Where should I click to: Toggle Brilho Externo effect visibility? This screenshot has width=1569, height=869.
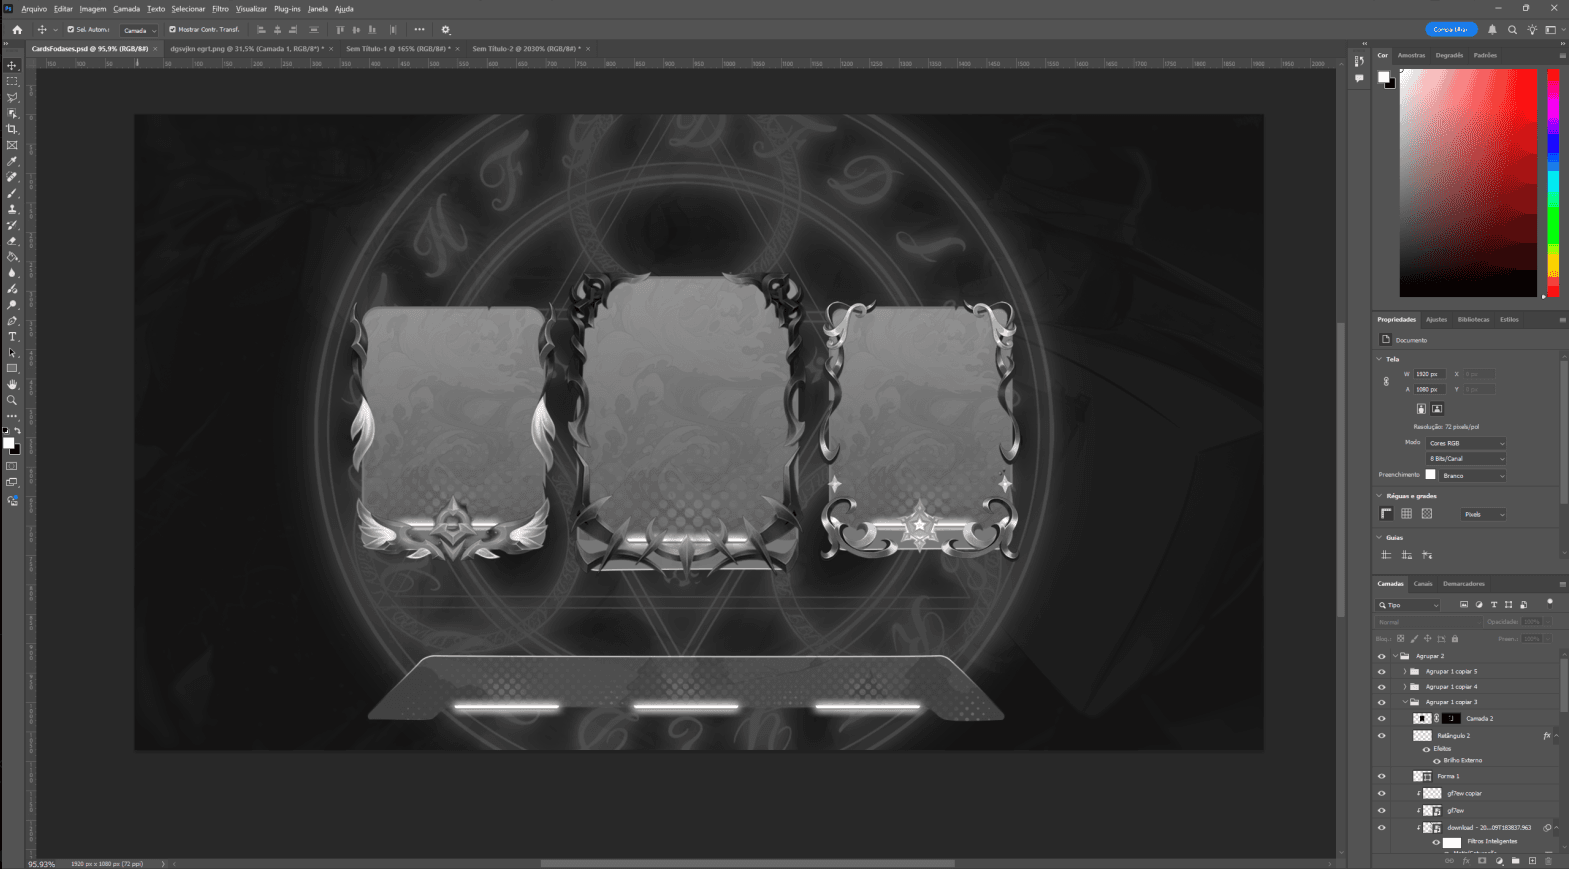[x=1437, y=761]
